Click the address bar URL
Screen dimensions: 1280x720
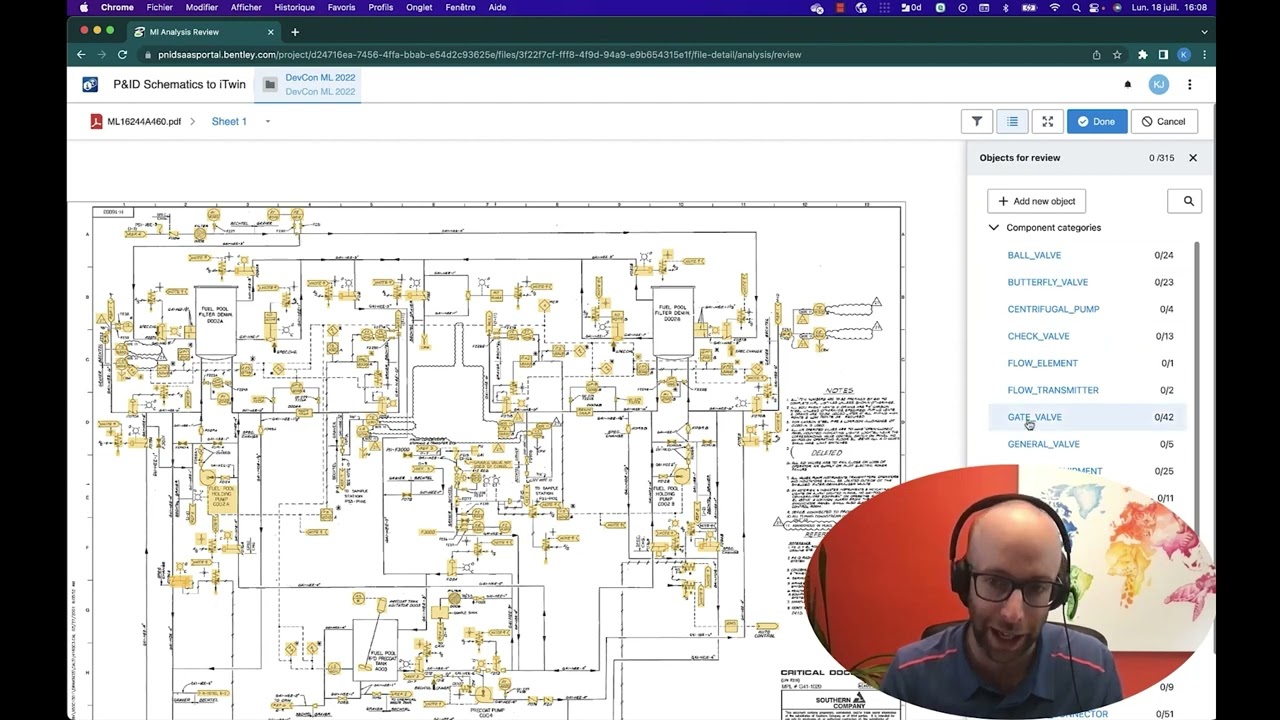pos(479,55)
